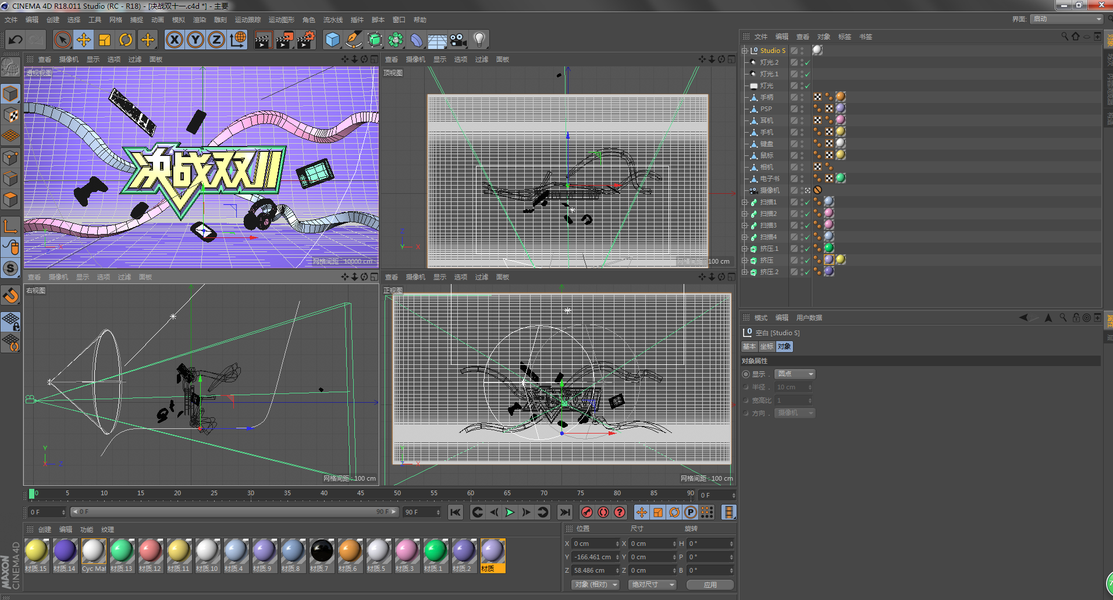
Task: Click the 应用 apply button
Action: pyautogui.click(x=710, y=584)
